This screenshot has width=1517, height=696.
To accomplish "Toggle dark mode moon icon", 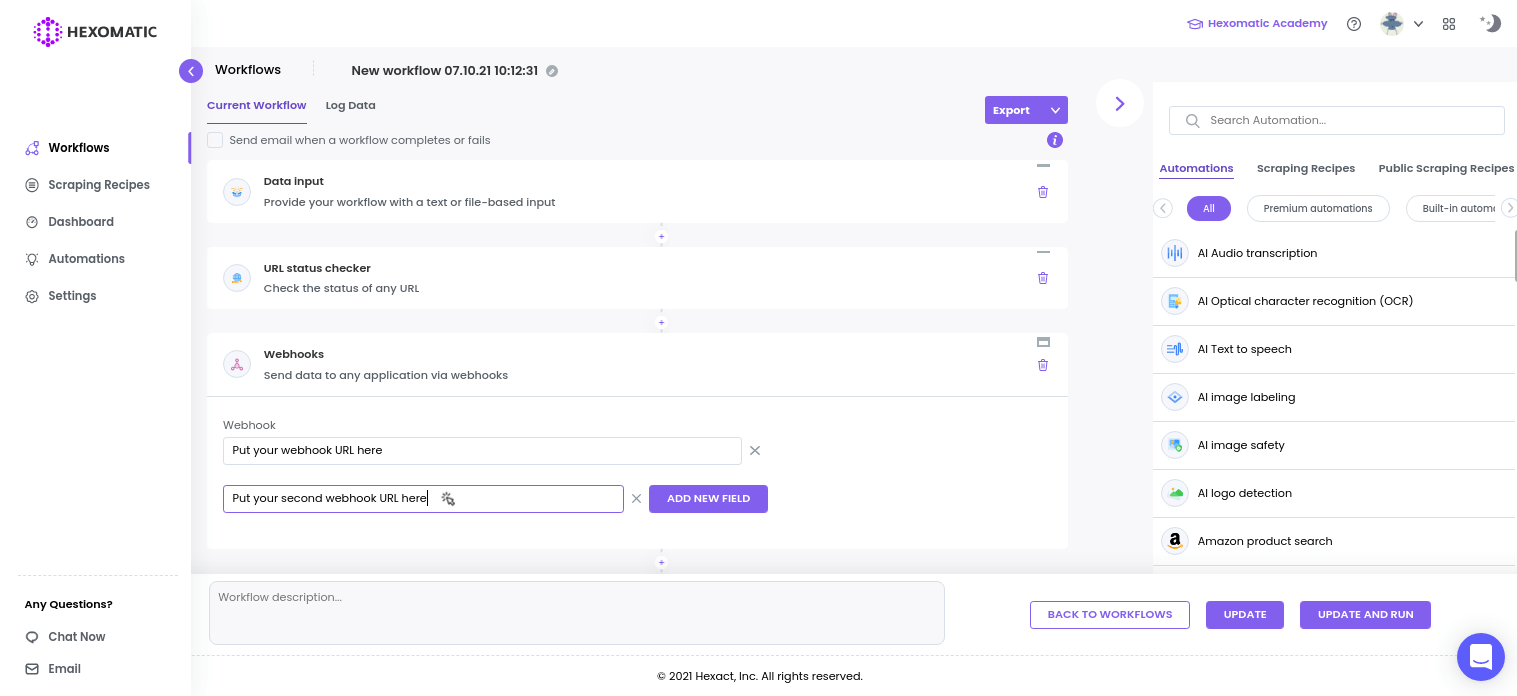I will (x=1491, y=23).
